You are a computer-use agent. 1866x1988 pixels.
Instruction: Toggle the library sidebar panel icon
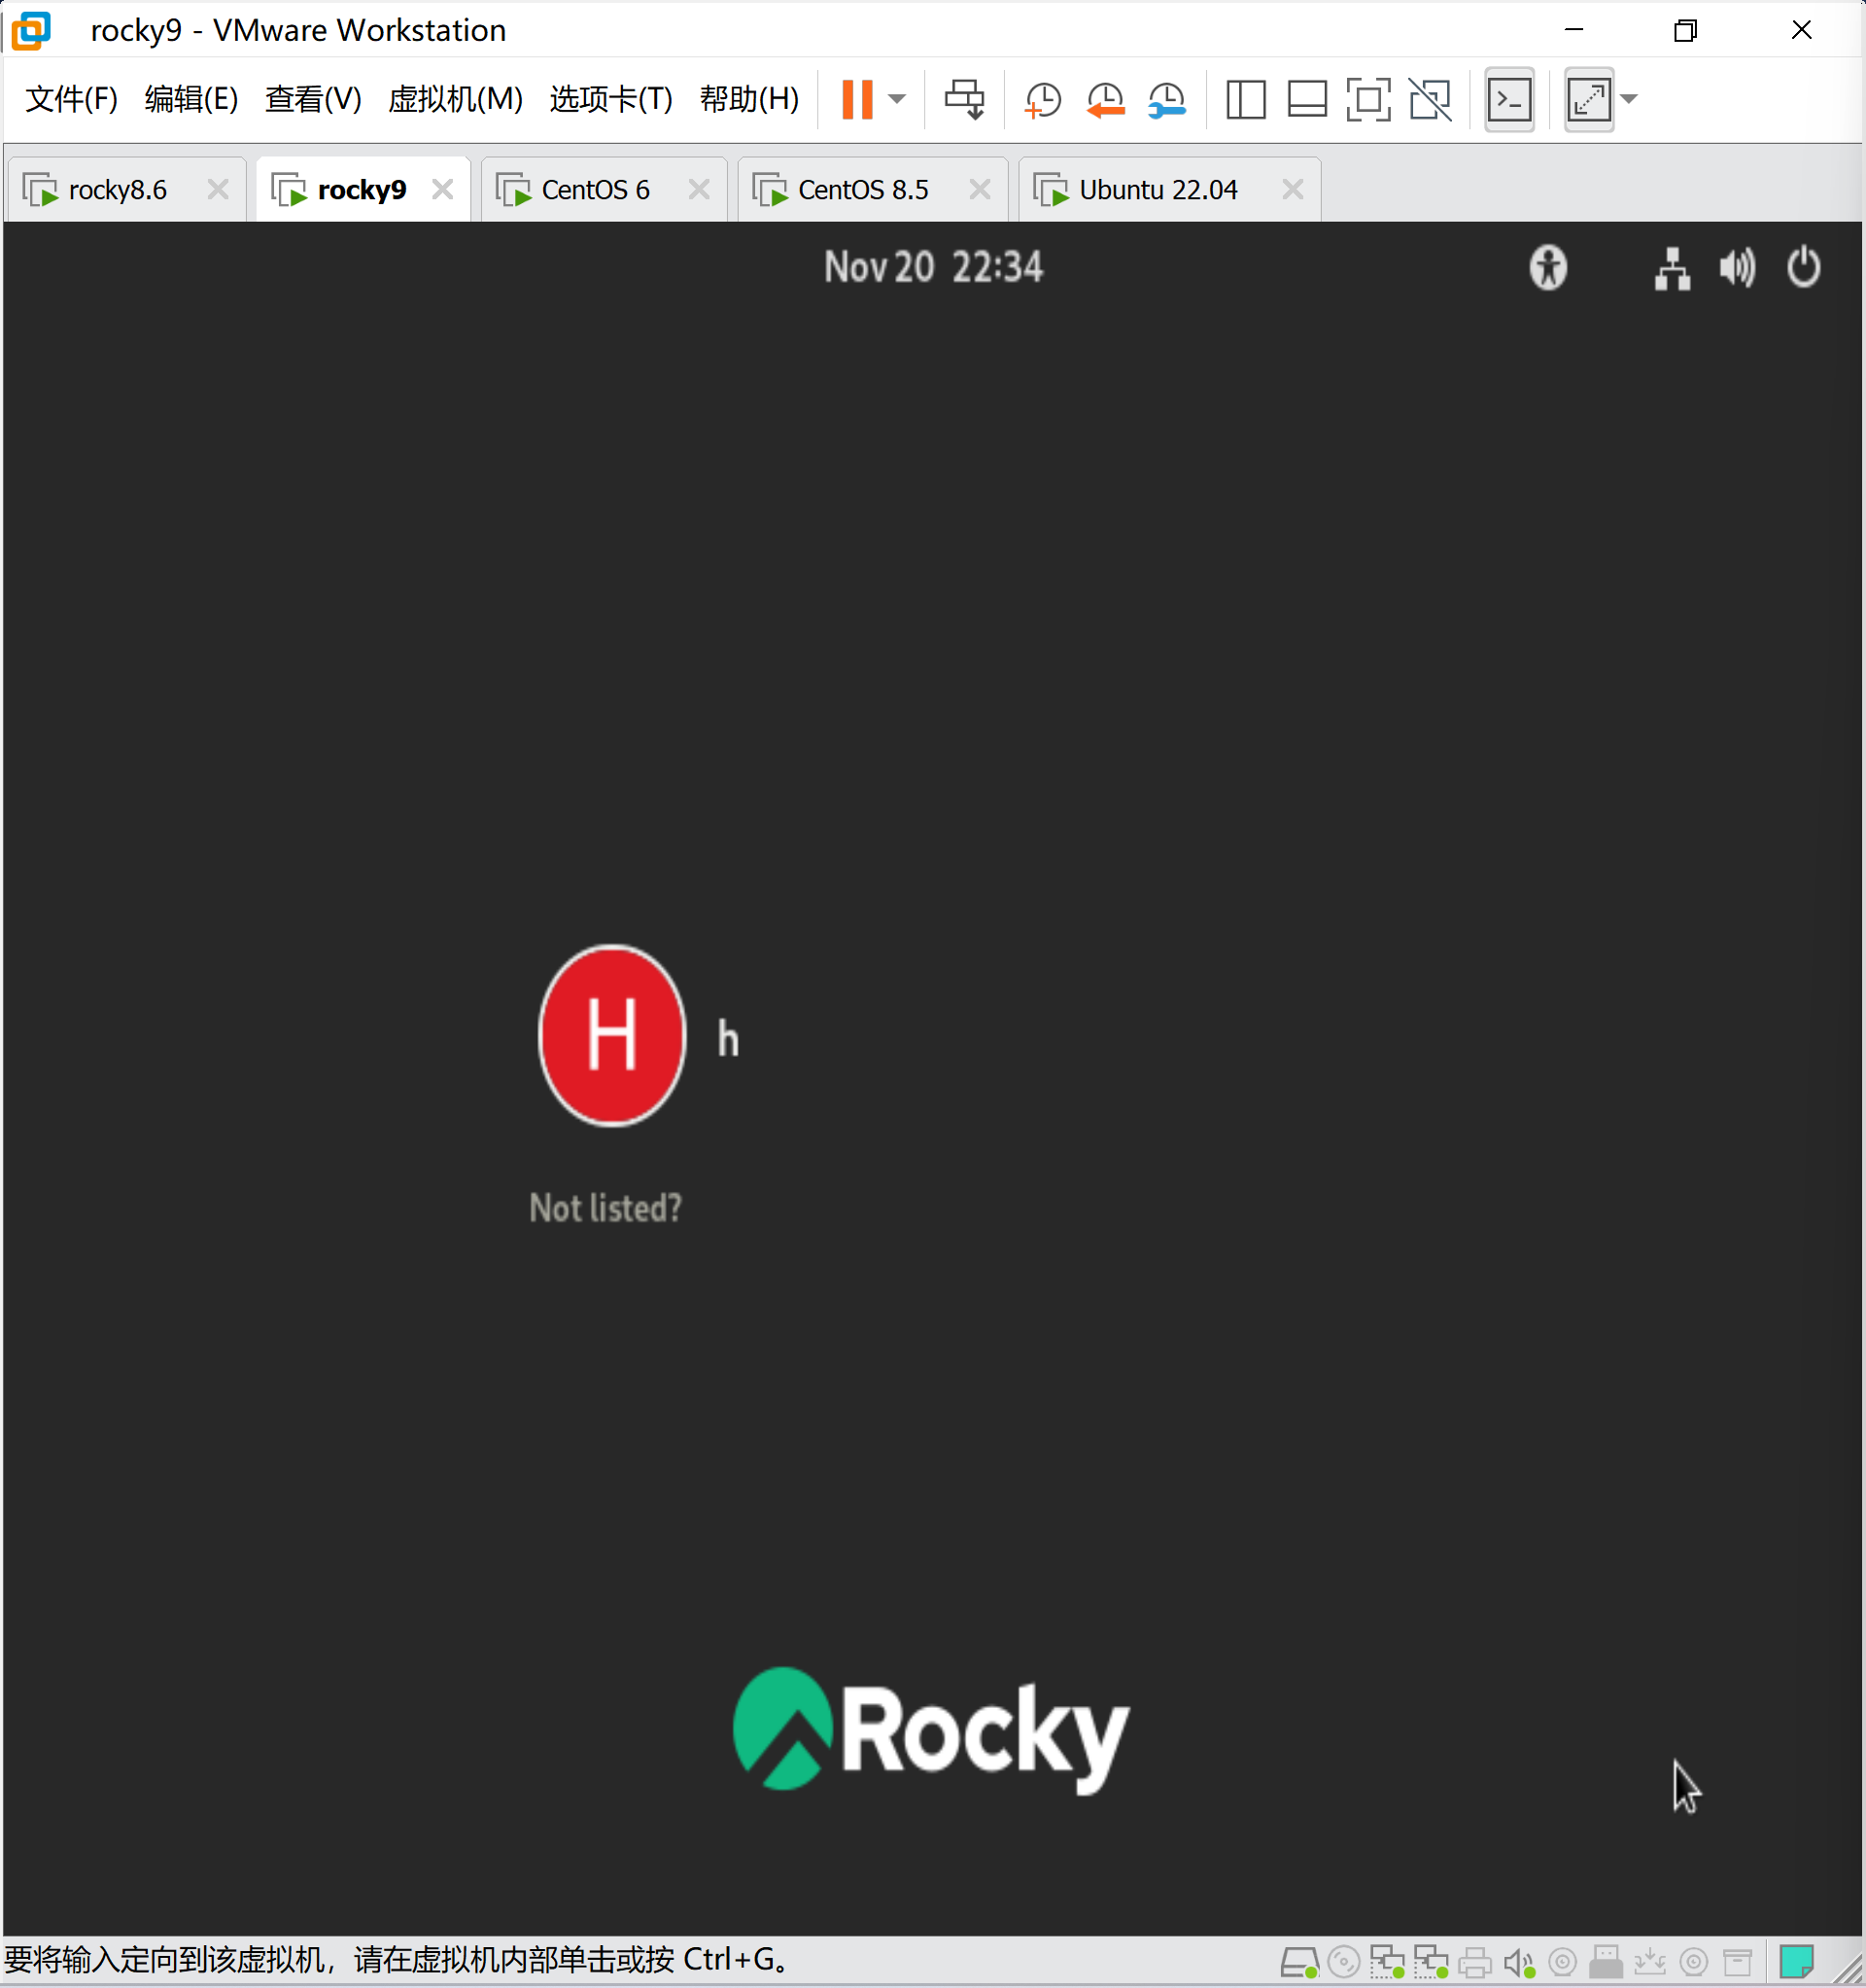tap(1246, 99)
